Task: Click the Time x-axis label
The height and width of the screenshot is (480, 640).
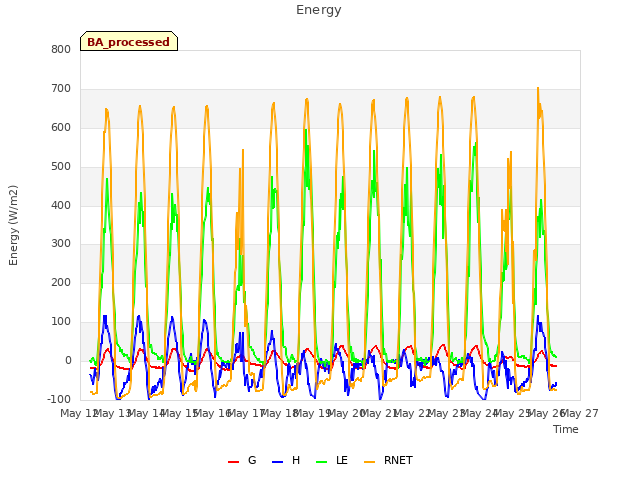Action: (x=566, y=429)
